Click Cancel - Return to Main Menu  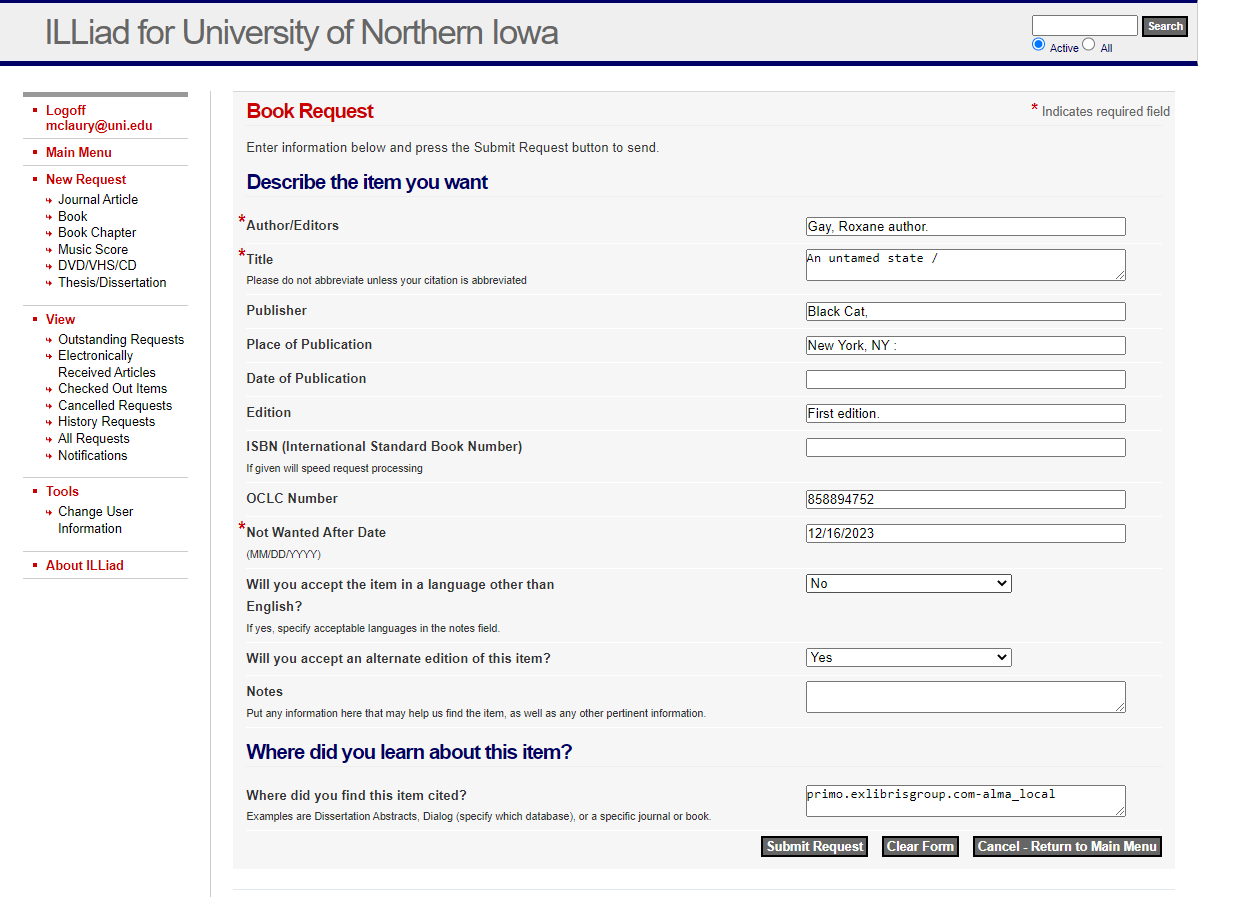click(1067, 846)
